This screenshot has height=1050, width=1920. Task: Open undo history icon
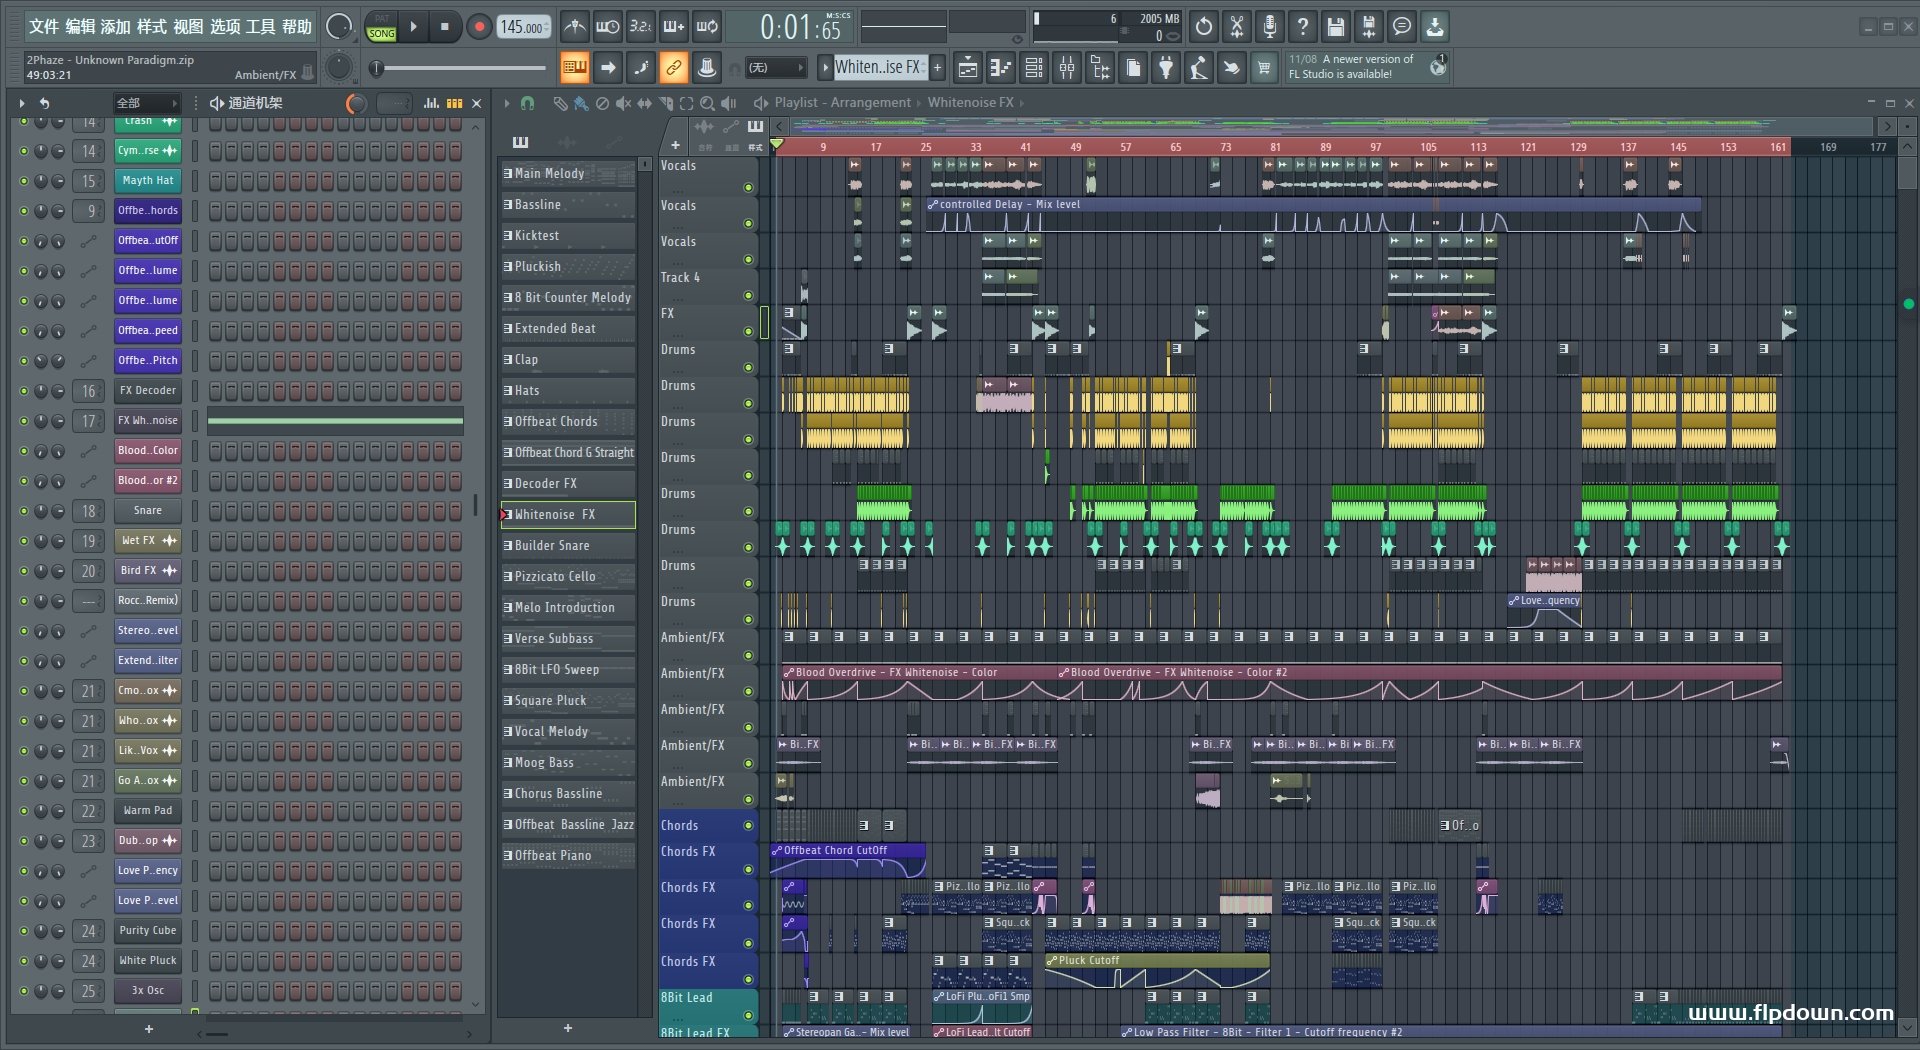coord(1204,27)
